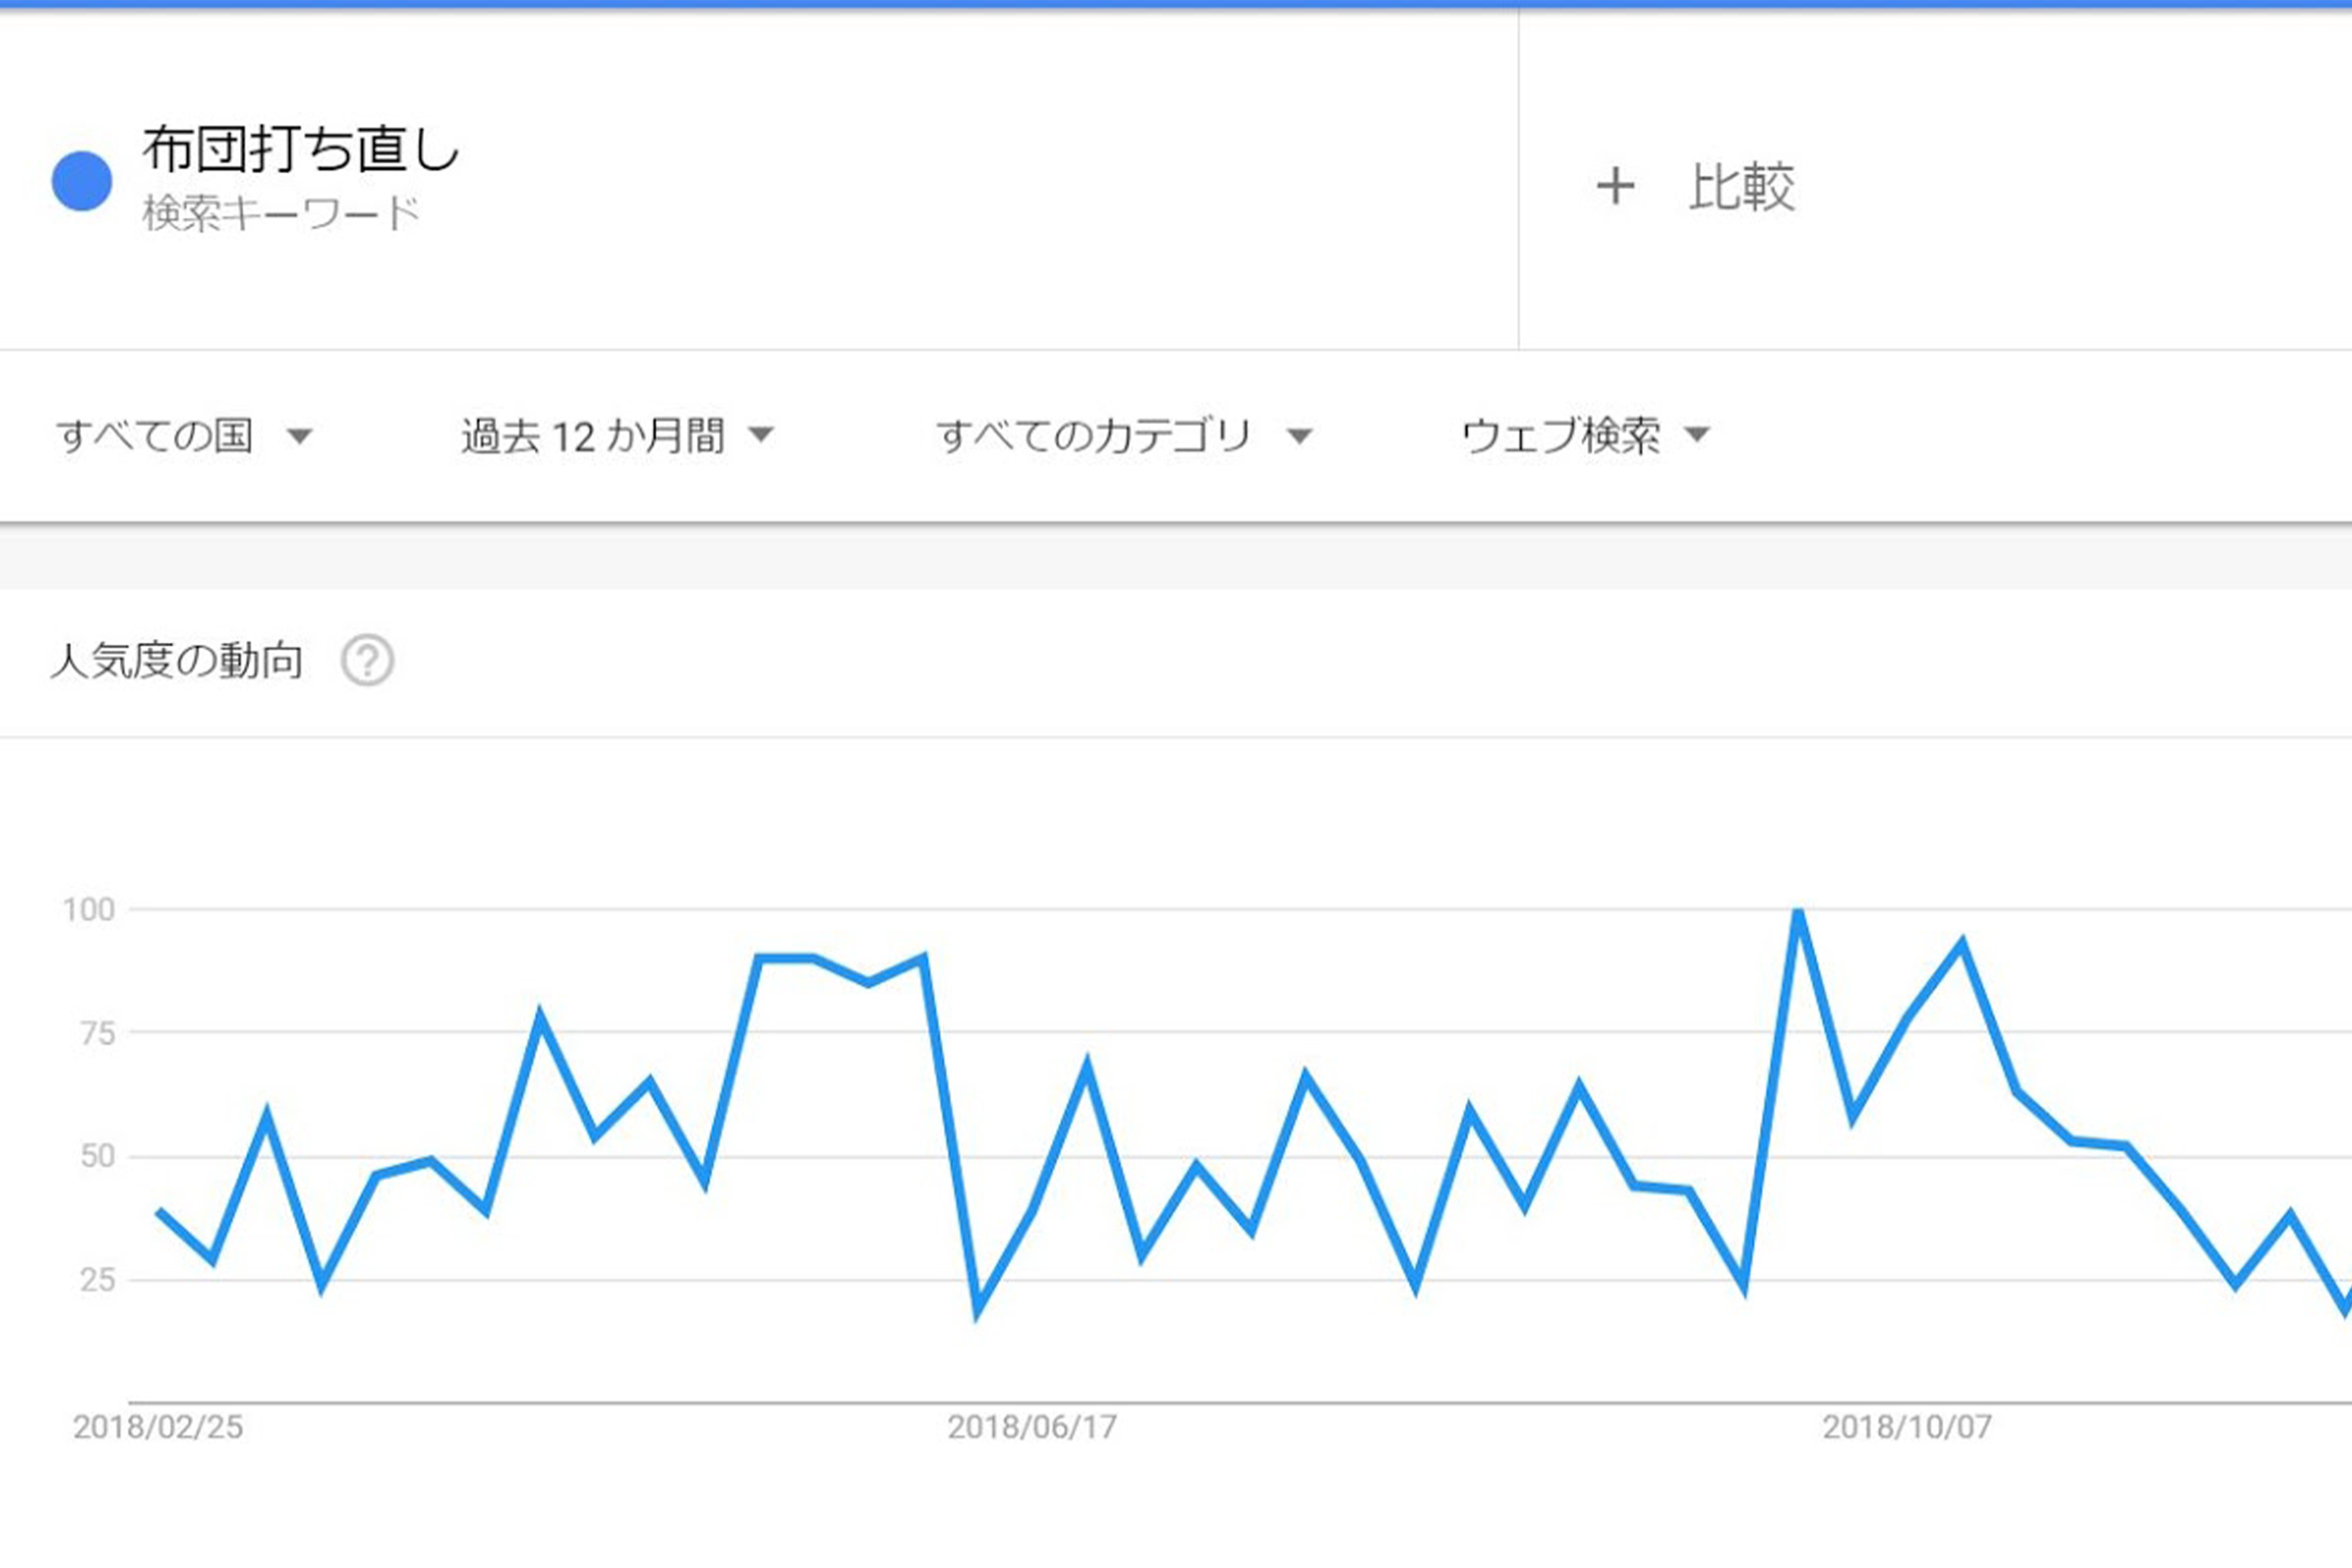
Task: Click the 検索キーワード subtitle label
Action: point(281,213)
